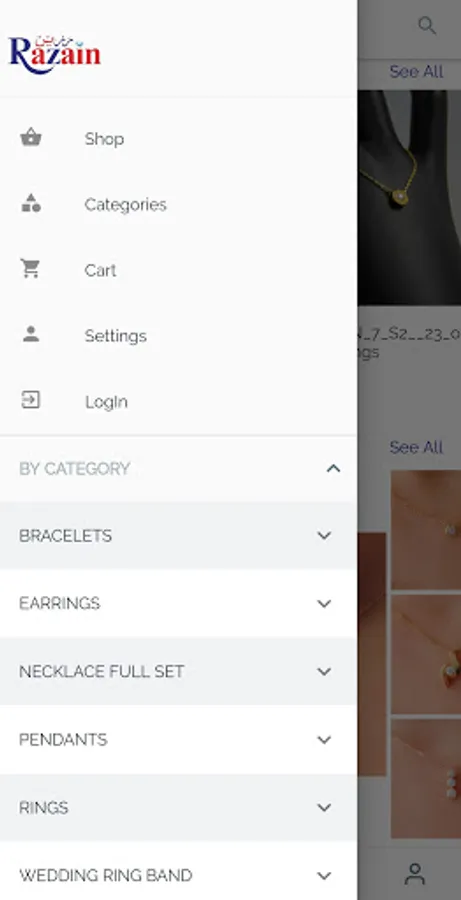
Task: Click the Login arrow icon
Action: (30, 399)
